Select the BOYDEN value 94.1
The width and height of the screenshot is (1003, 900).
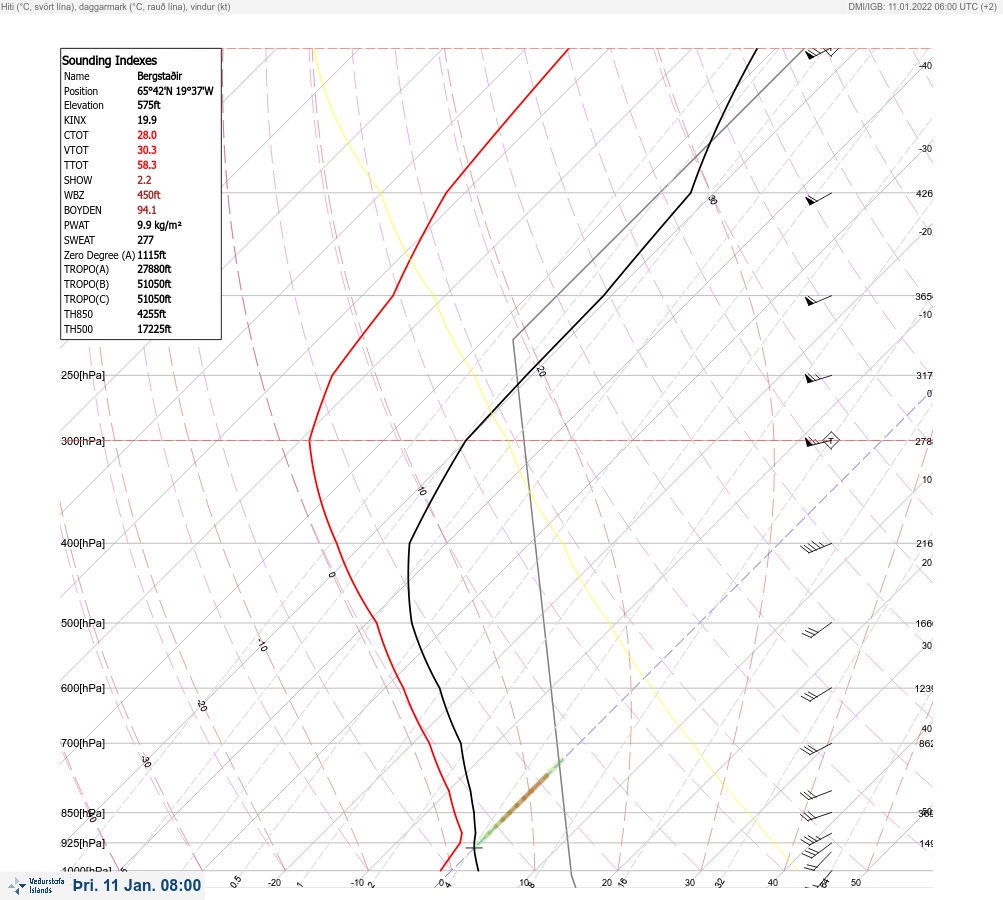[146, 210]
